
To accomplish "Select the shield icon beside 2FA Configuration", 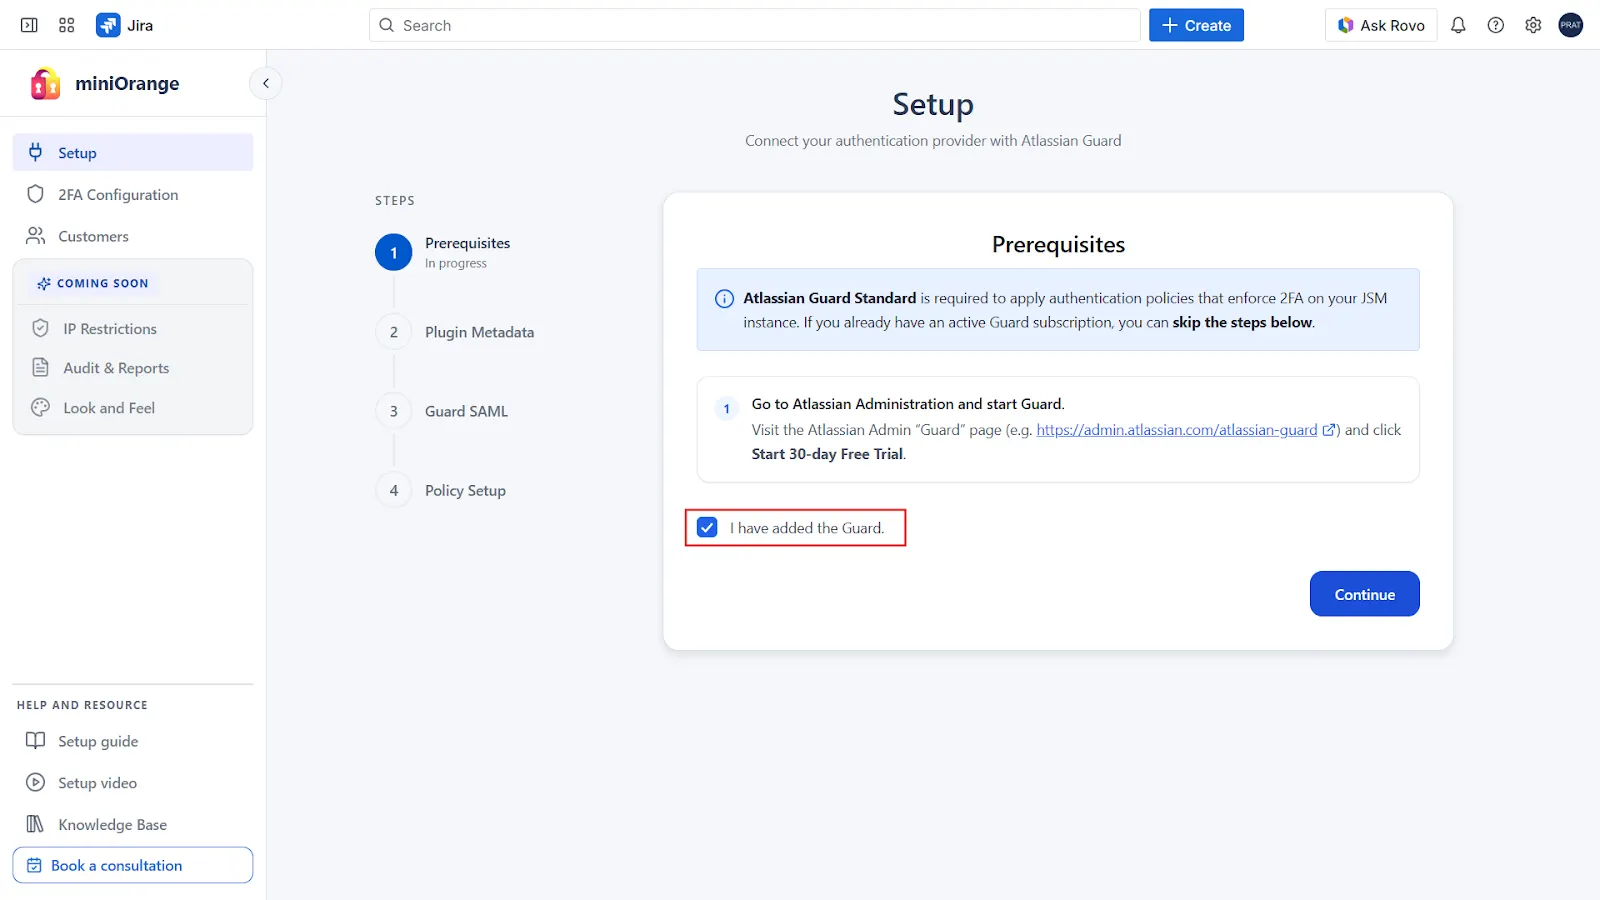I will point(36,194).
